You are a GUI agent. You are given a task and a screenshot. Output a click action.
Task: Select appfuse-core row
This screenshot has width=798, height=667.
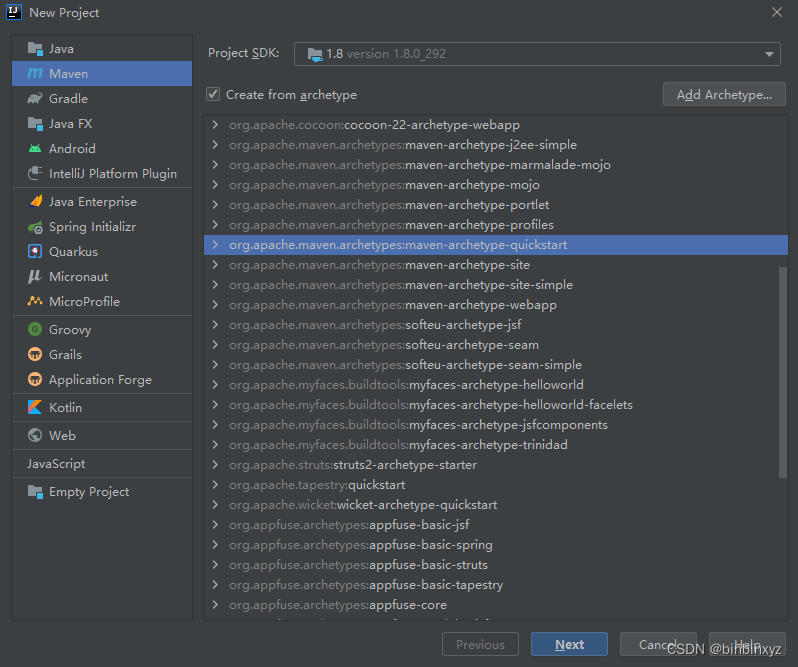pyautogui.click(x=496, y=604)
